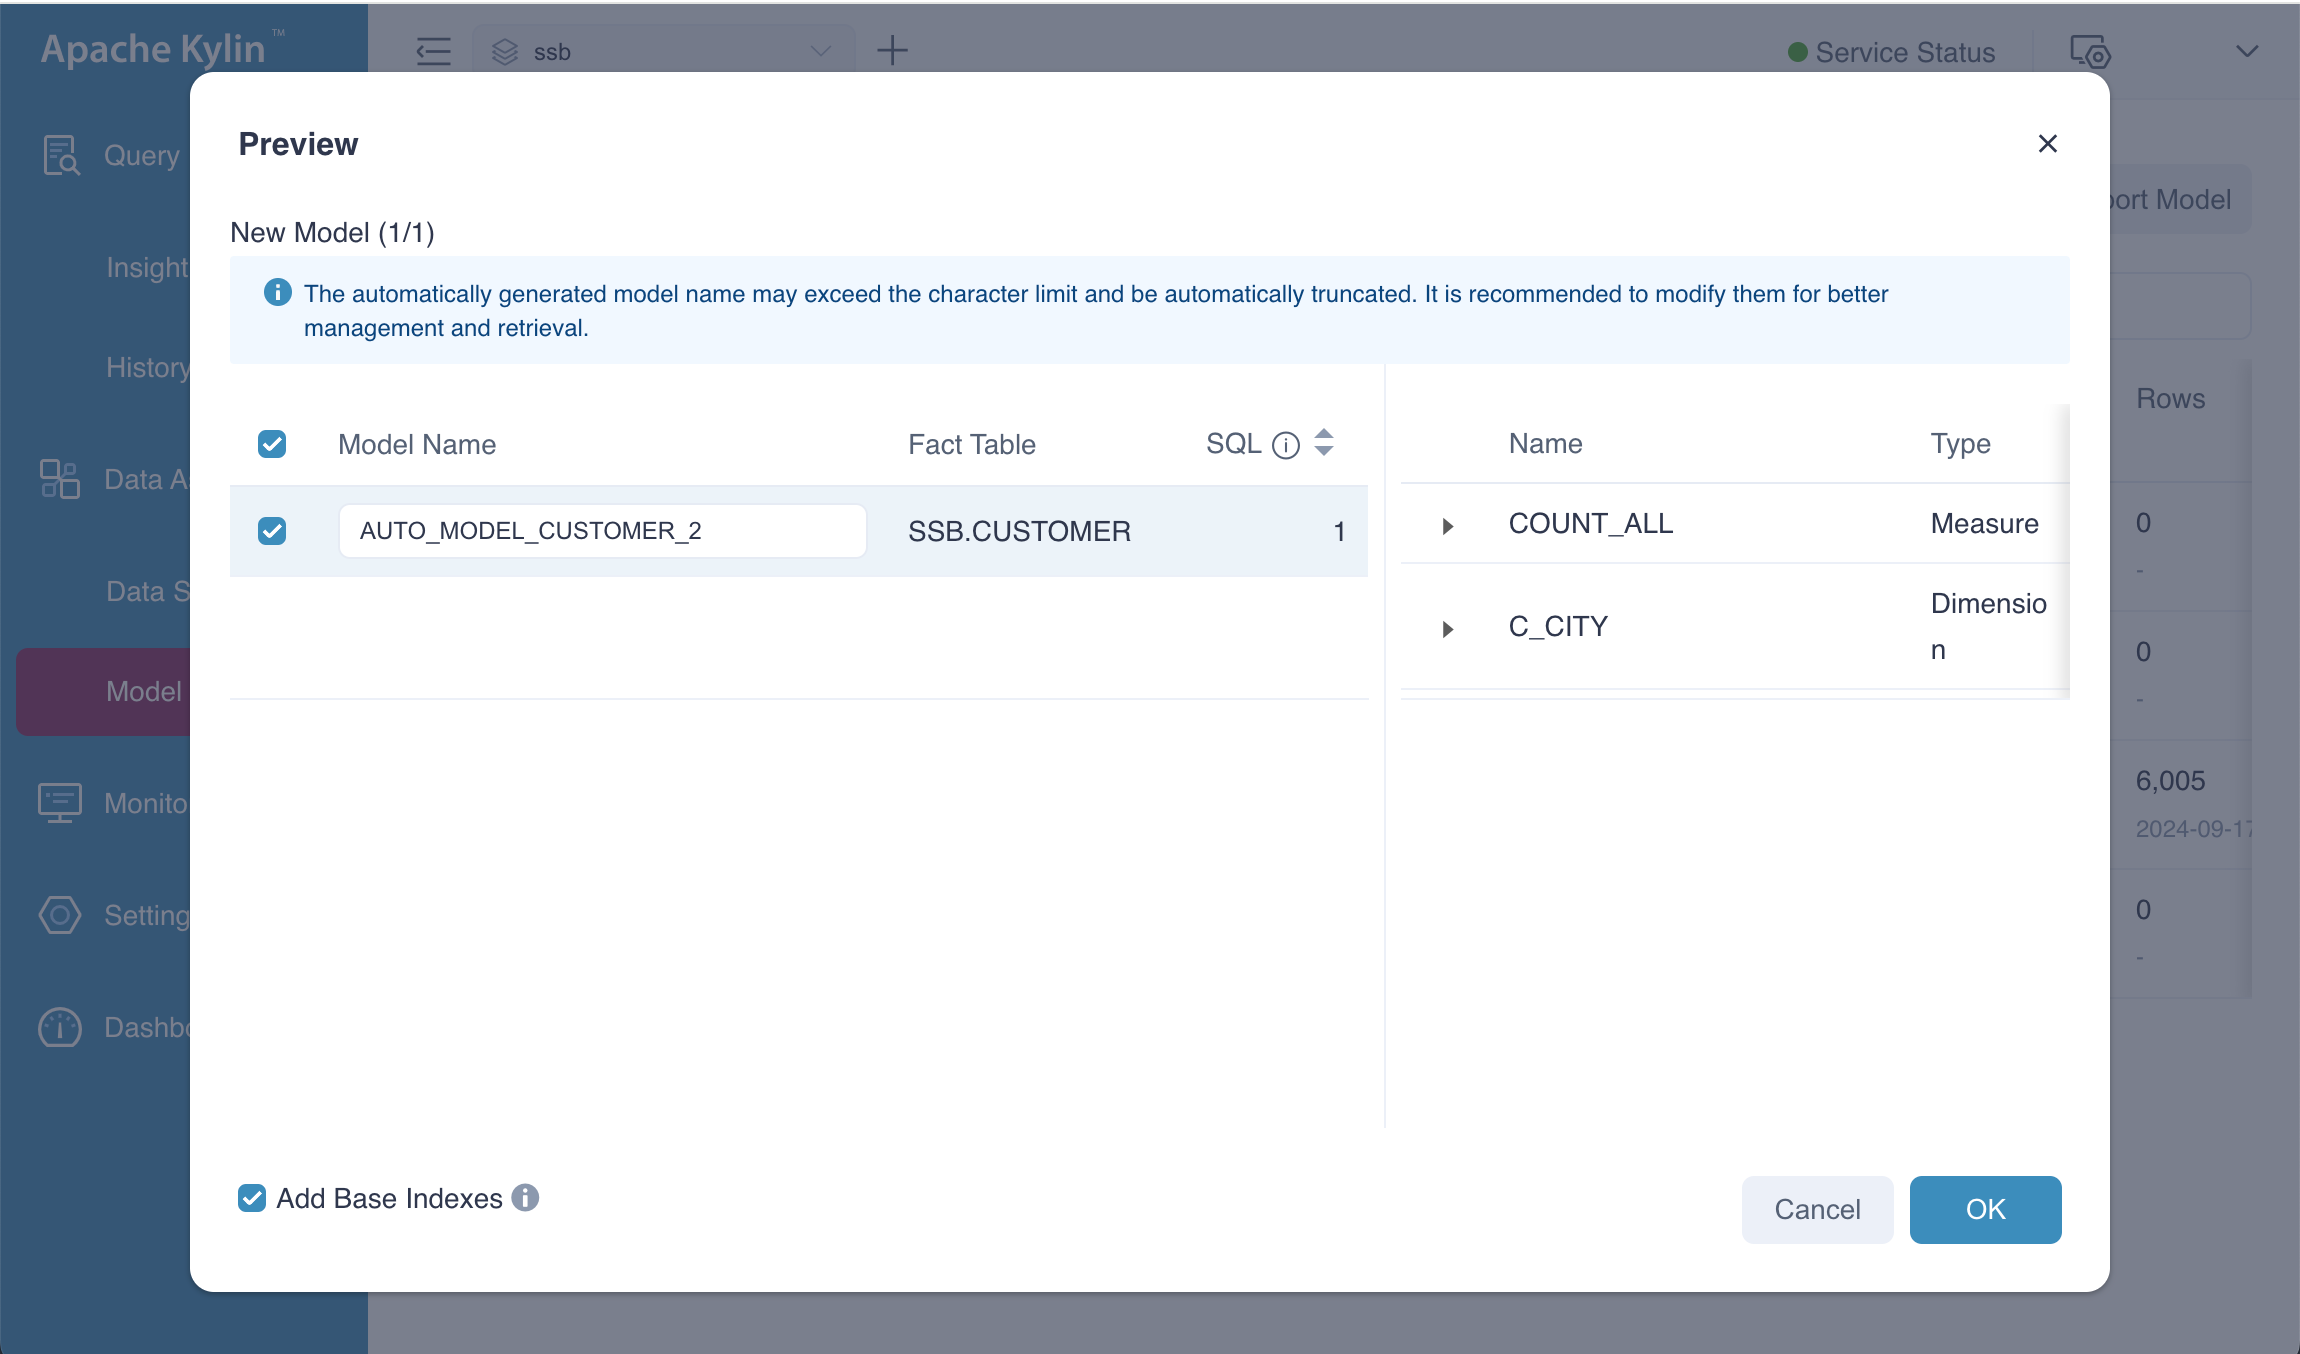Uncheck the AUTO_MODEL_CUSTOMER_2 row checkbox
Image resolution: width=2300 pixels, height=1354 pixels.
click(x=272, y=531)
